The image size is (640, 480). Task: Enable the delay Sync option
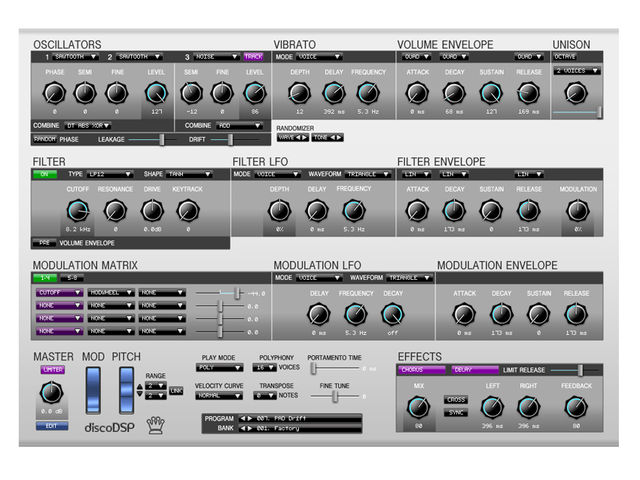point(456,413)
